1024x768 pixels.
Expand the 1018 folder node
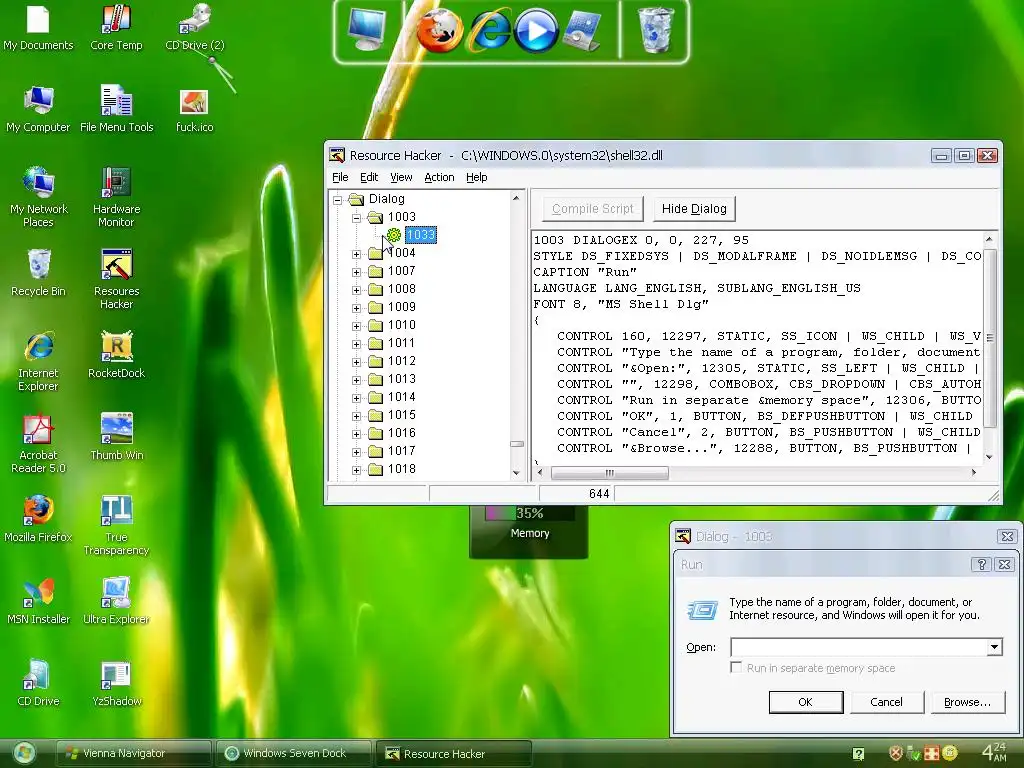pos(357,470)
